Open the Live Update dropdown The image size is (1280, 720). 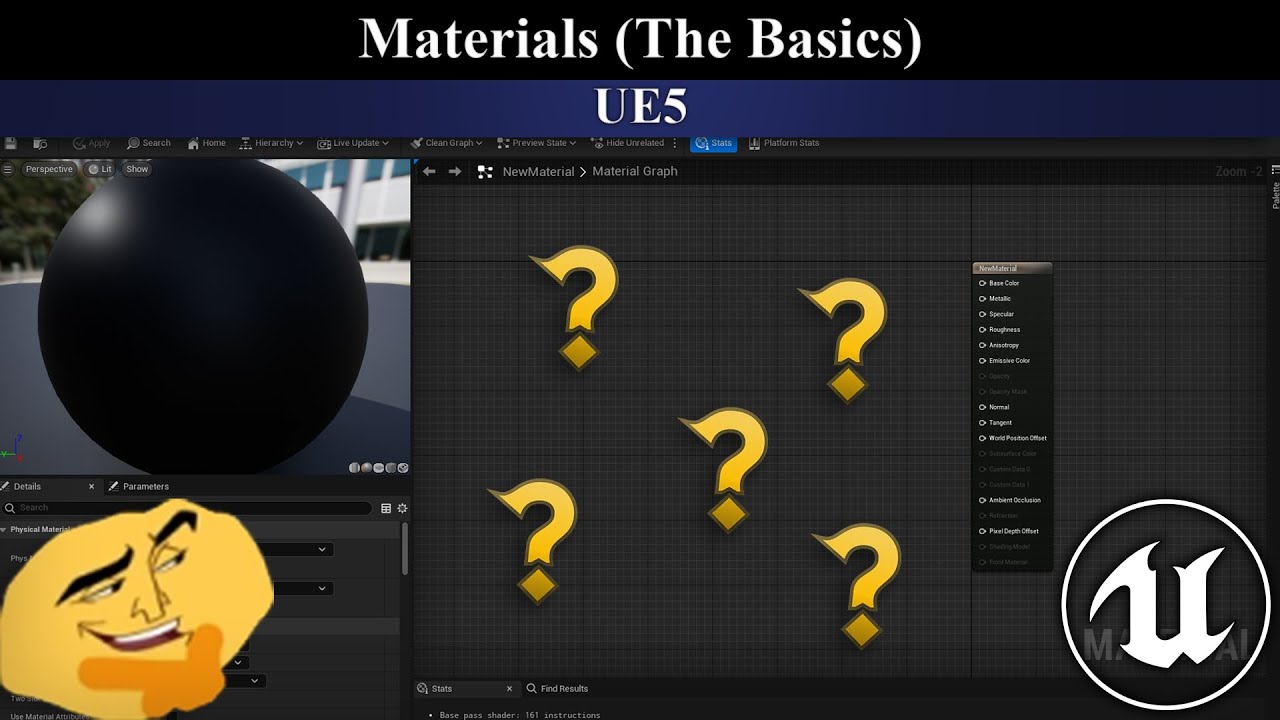352,143
